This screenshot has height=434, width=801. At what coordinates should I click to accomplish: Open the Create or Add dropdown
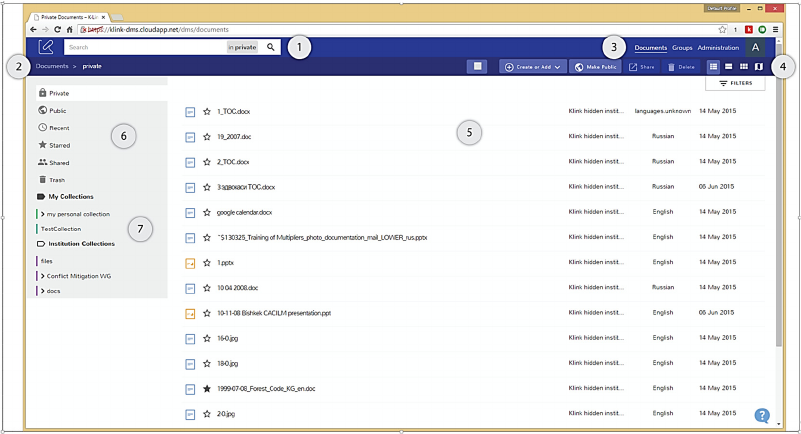click(534, 66)
